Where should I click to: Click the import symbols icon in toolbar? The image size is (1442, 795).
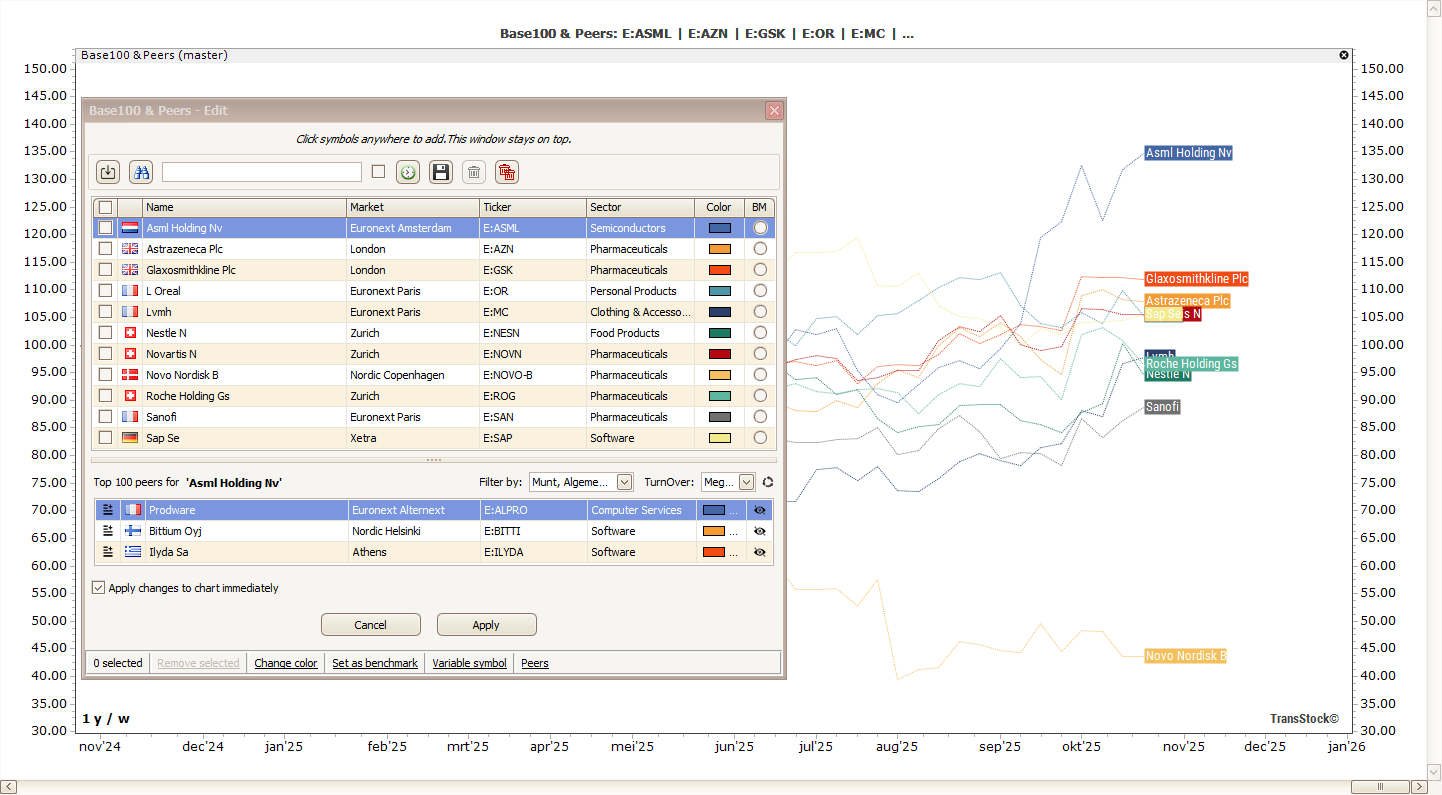pos(108,172)
